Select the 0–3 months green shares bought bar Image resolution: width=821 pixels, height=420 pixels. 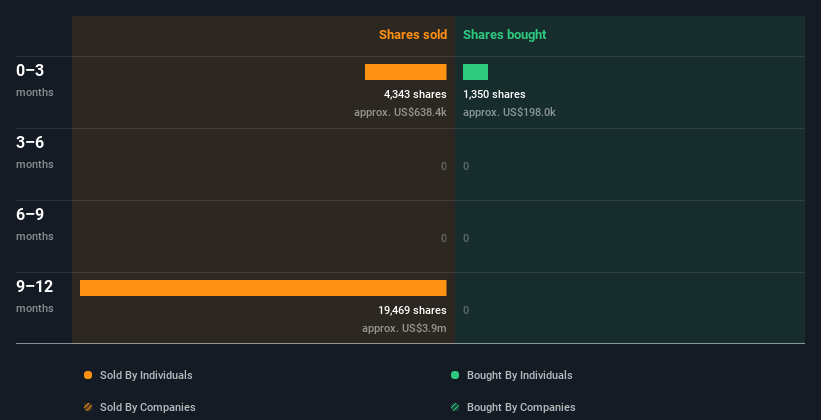(475, 72)
